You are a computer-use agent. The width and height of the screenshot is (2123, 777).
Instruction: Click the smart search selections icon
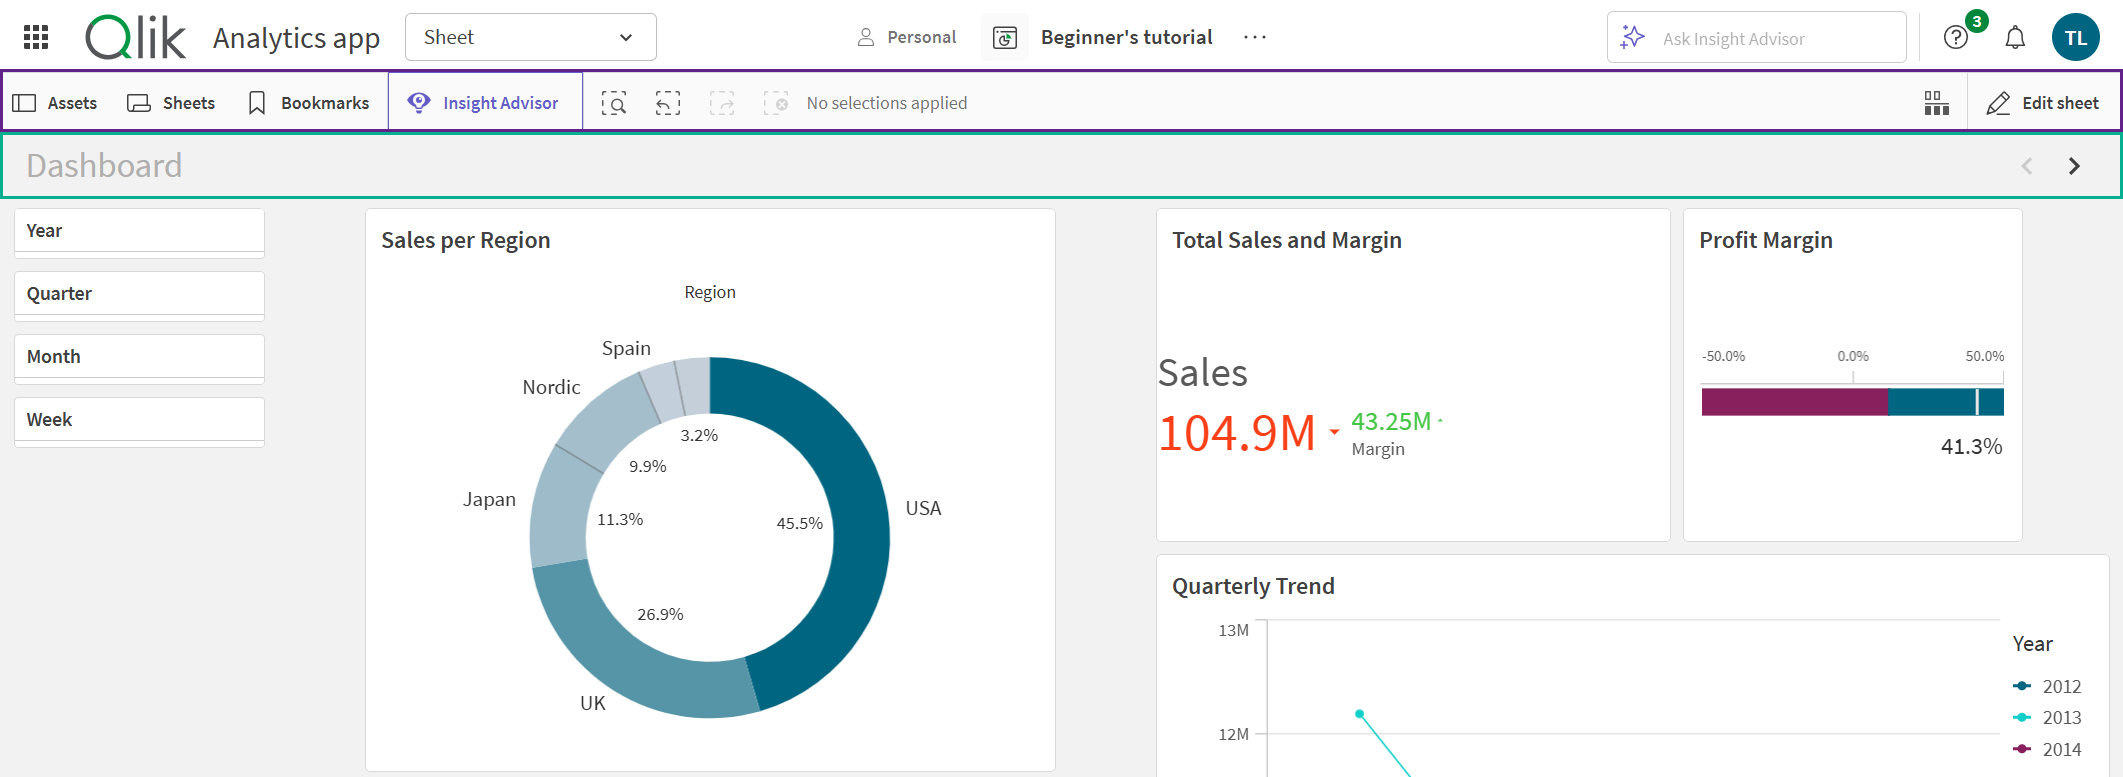click(x=614, y=103)
